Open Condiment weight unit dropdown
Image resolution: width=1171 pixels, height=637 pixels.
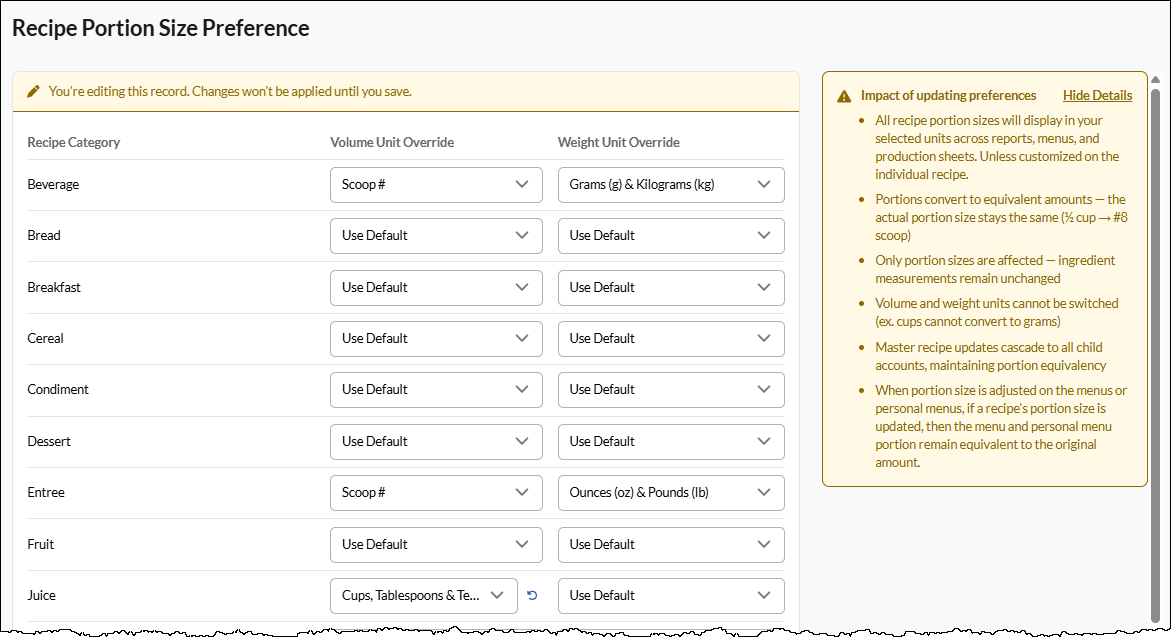(671, 390)
